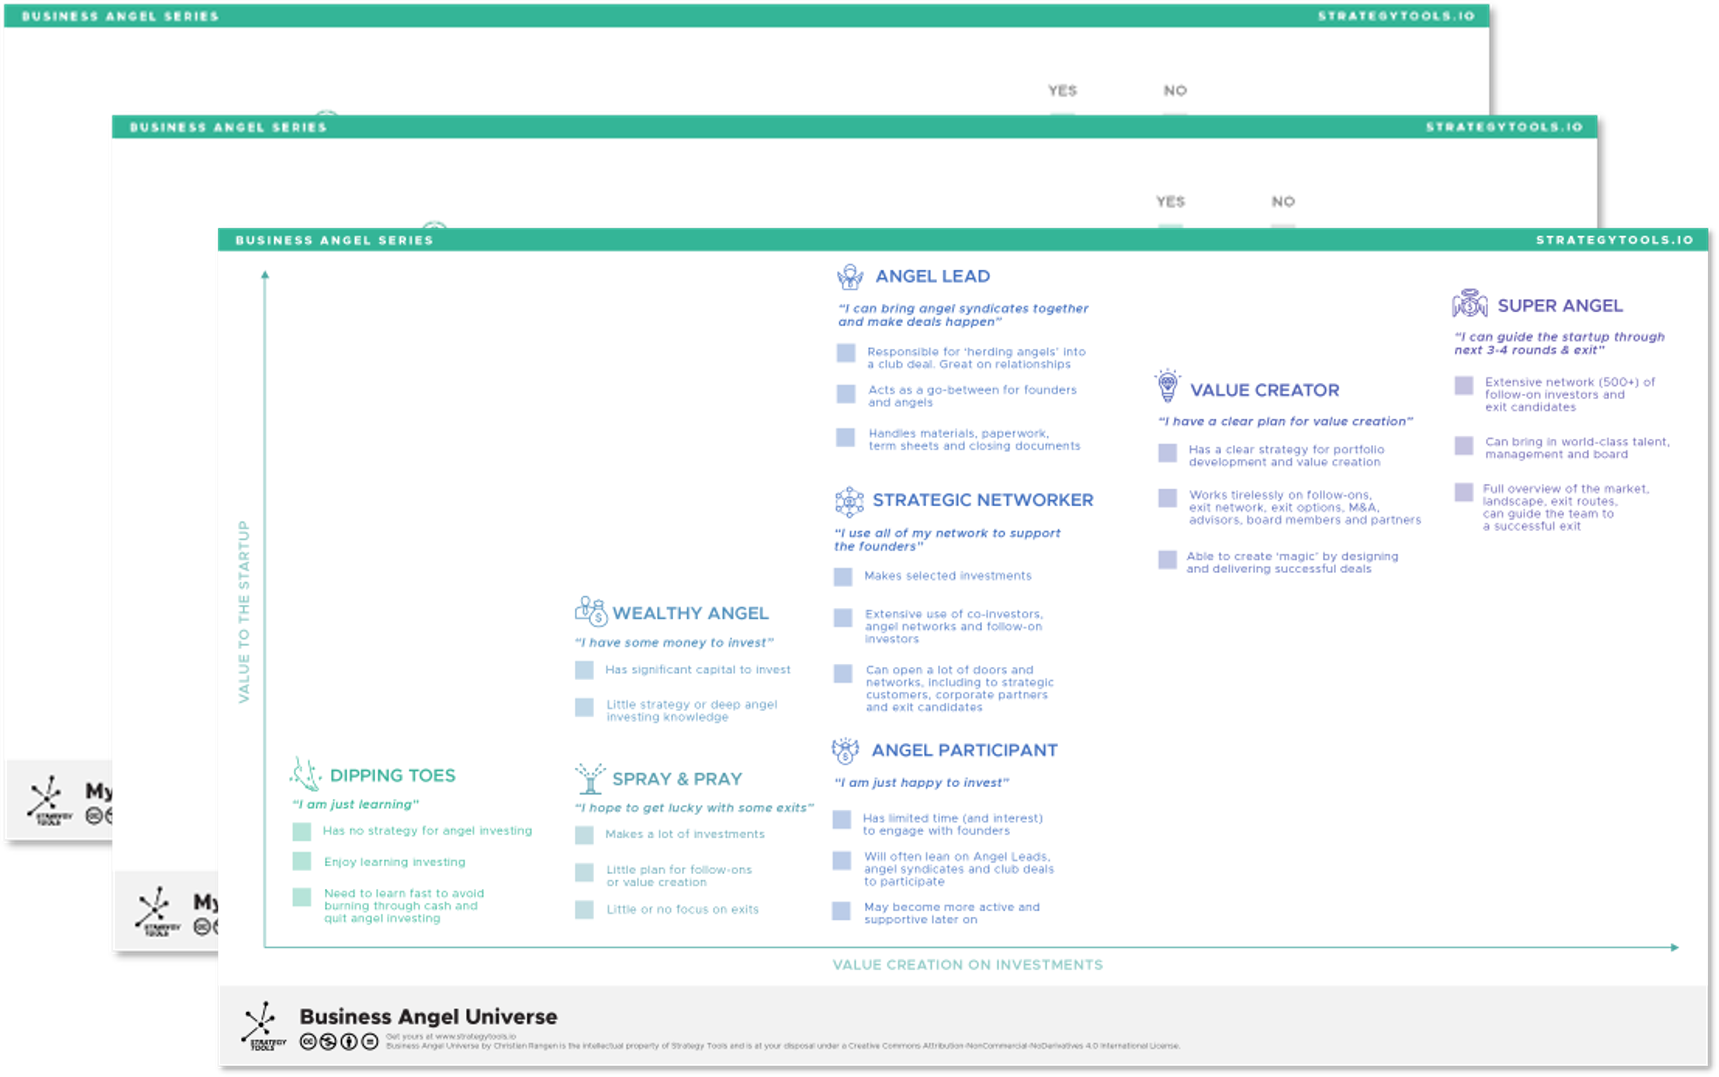Tick 'Can bring in world-class talent' checkbox
Viewport: 1719px width, 1077px height.
(x=1463, y=446)
